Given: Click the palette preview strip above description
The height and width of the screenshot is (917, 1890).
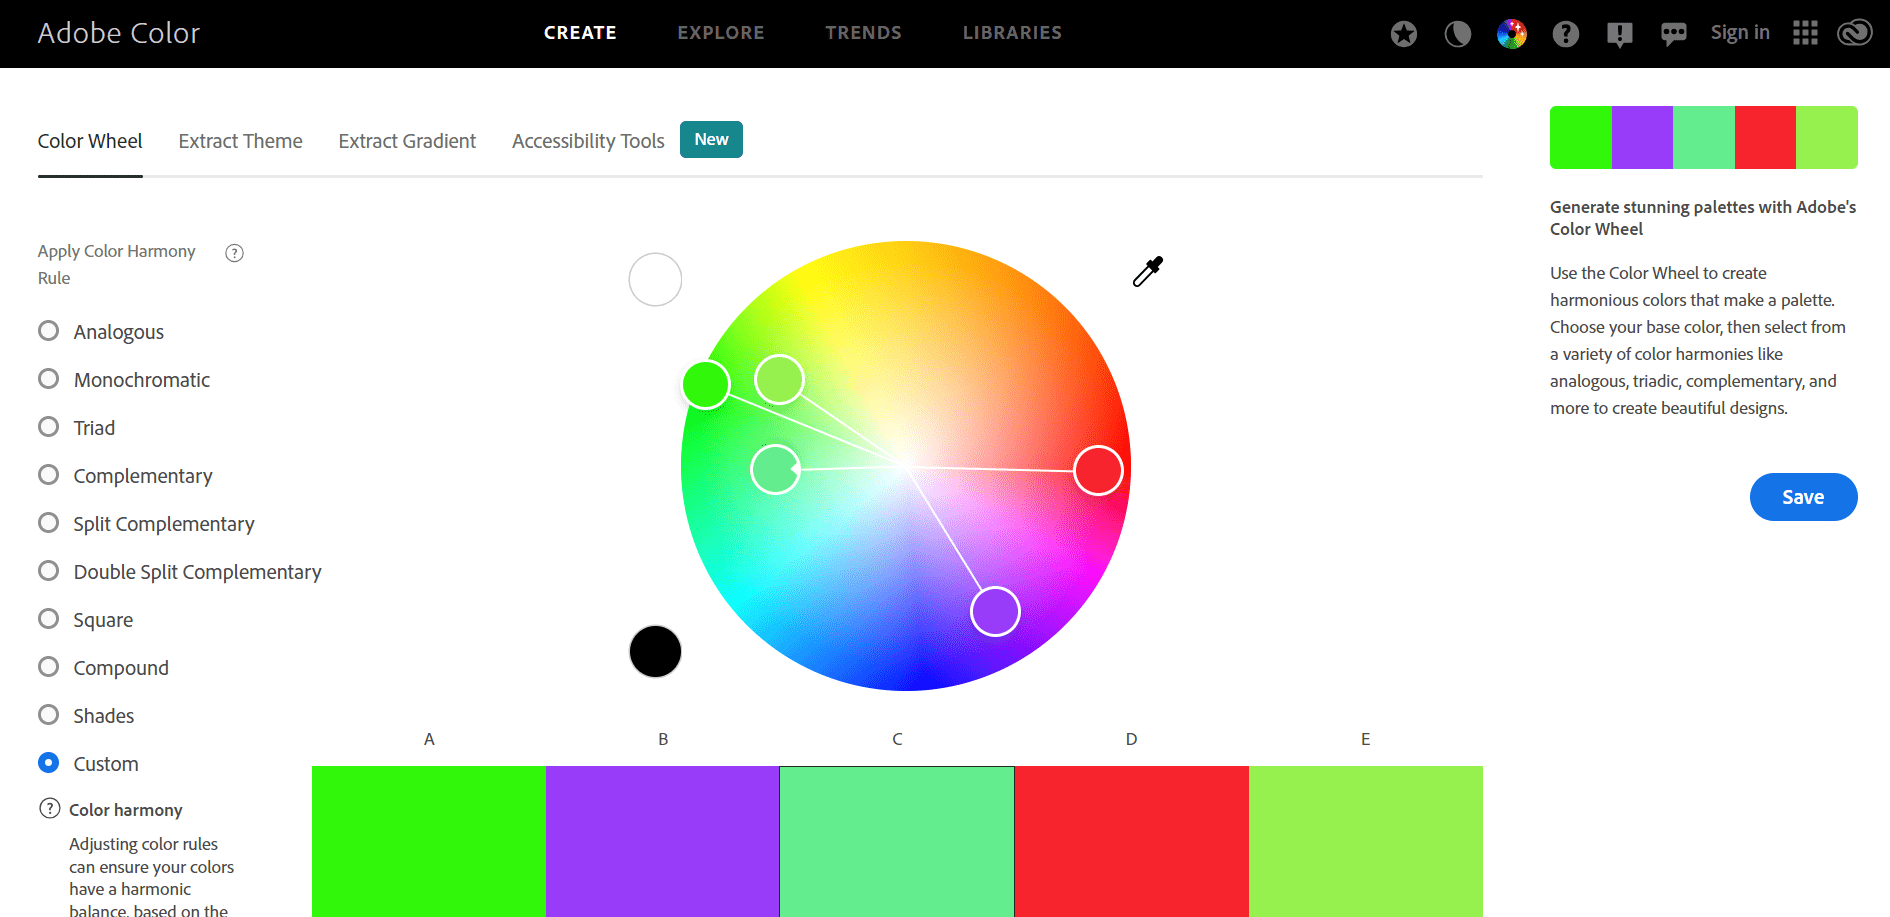Looking at the screenshot, I should point(1704,137).
